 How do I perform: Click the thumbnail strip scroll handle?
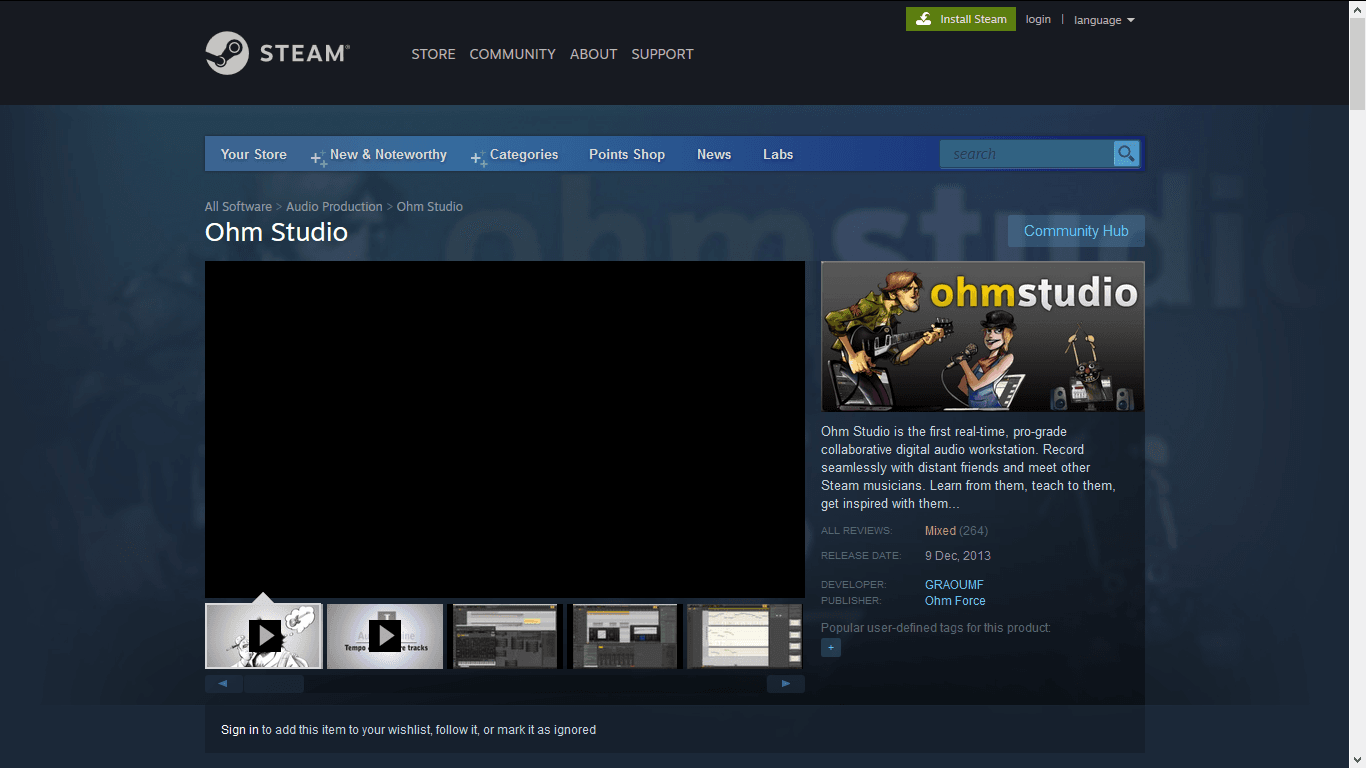coord(274,684)
